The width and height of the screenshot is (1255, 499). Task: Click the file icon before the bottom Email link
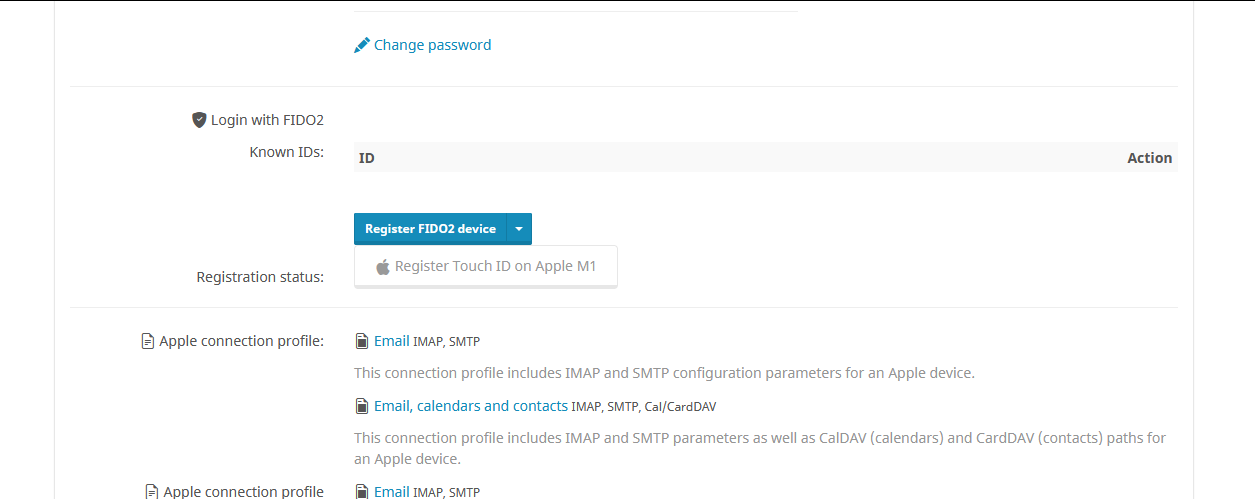362,492
